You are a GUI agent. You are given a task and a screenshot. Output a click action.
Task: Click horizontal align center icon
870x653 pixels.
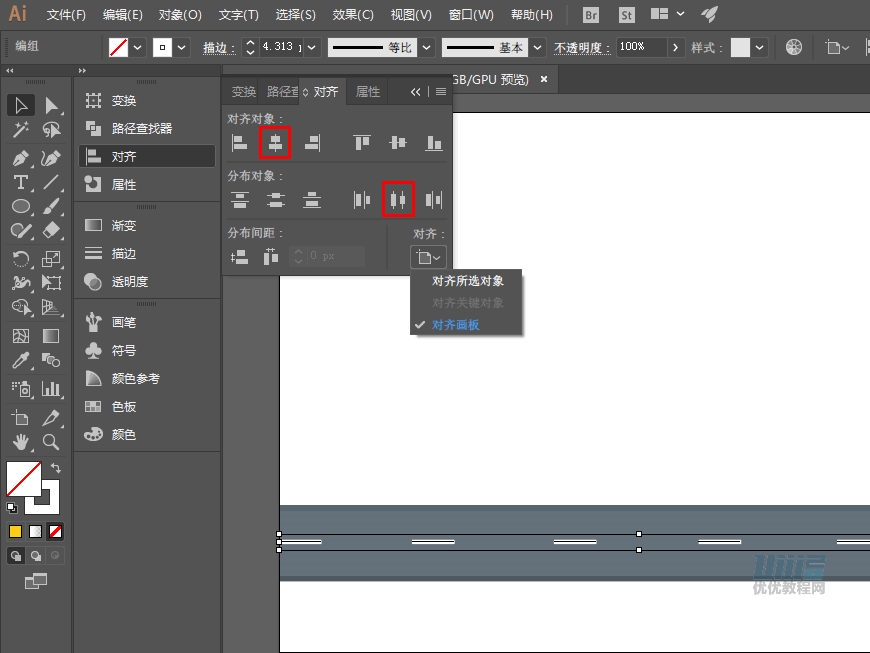pos(275,143)
